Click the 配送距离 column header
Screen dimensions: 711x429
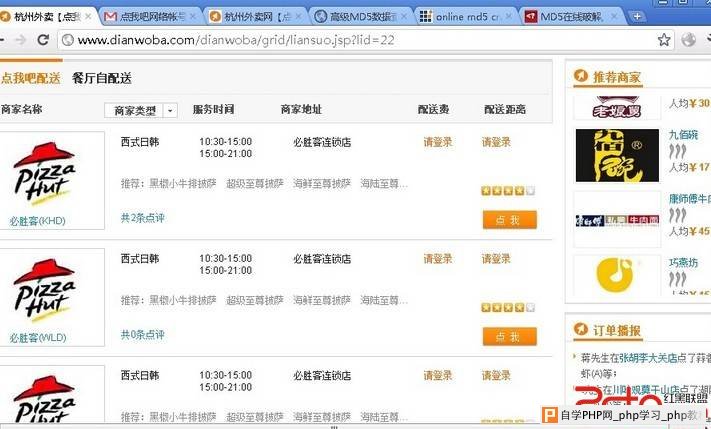point(505,109)
